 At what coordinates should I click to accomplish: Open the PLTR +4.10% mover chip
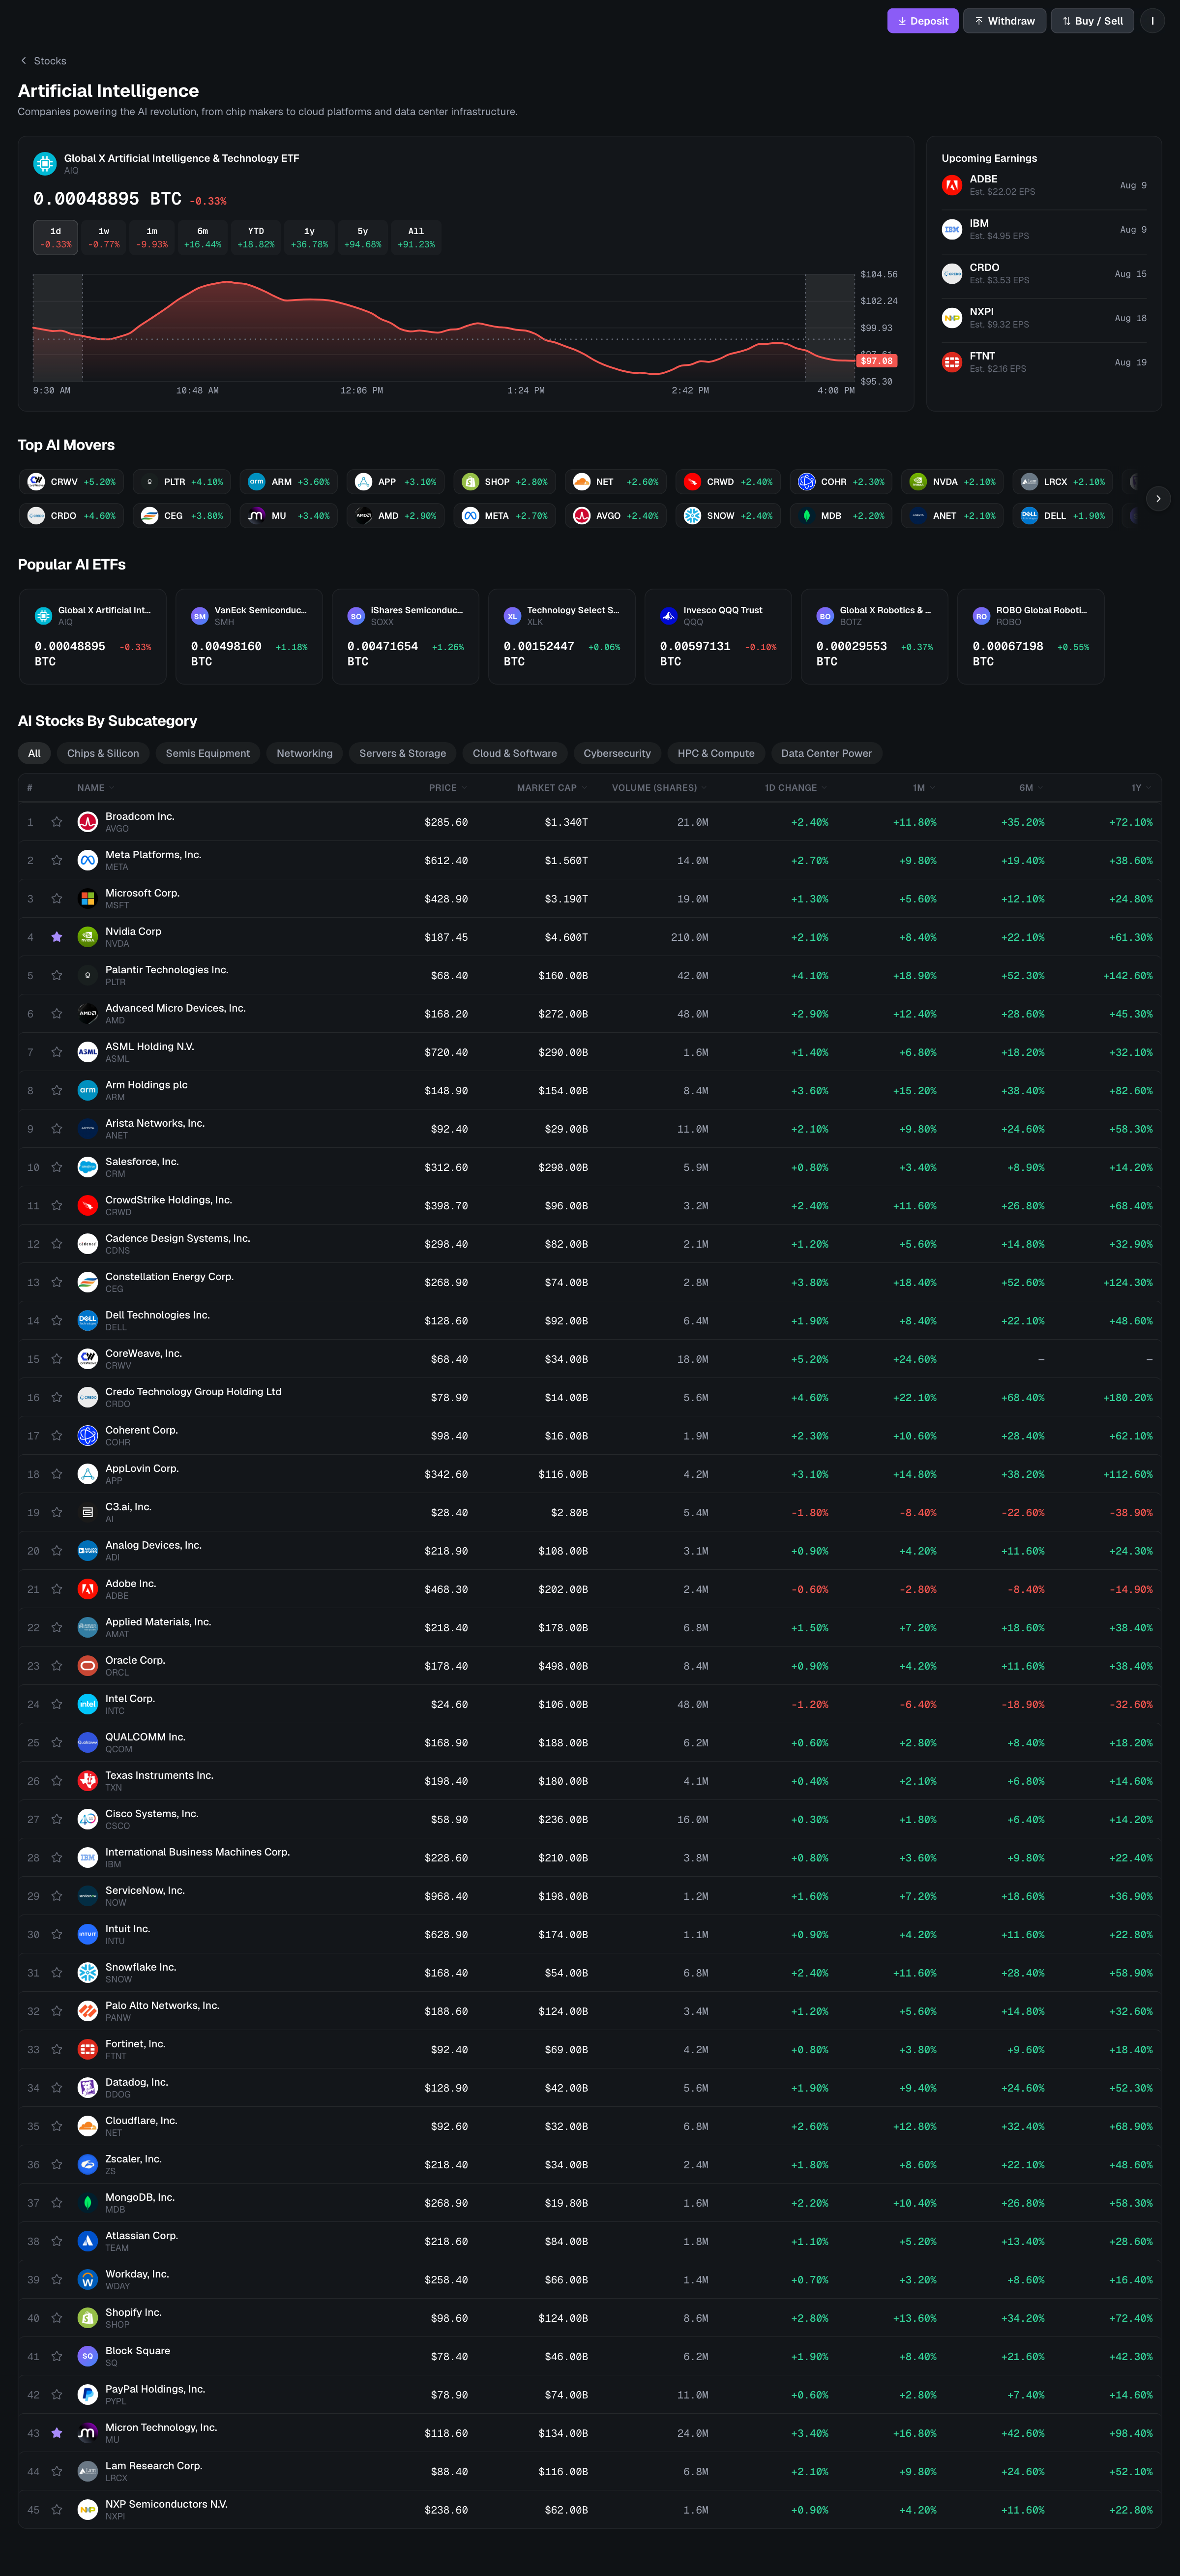click(x=182, y=482)
